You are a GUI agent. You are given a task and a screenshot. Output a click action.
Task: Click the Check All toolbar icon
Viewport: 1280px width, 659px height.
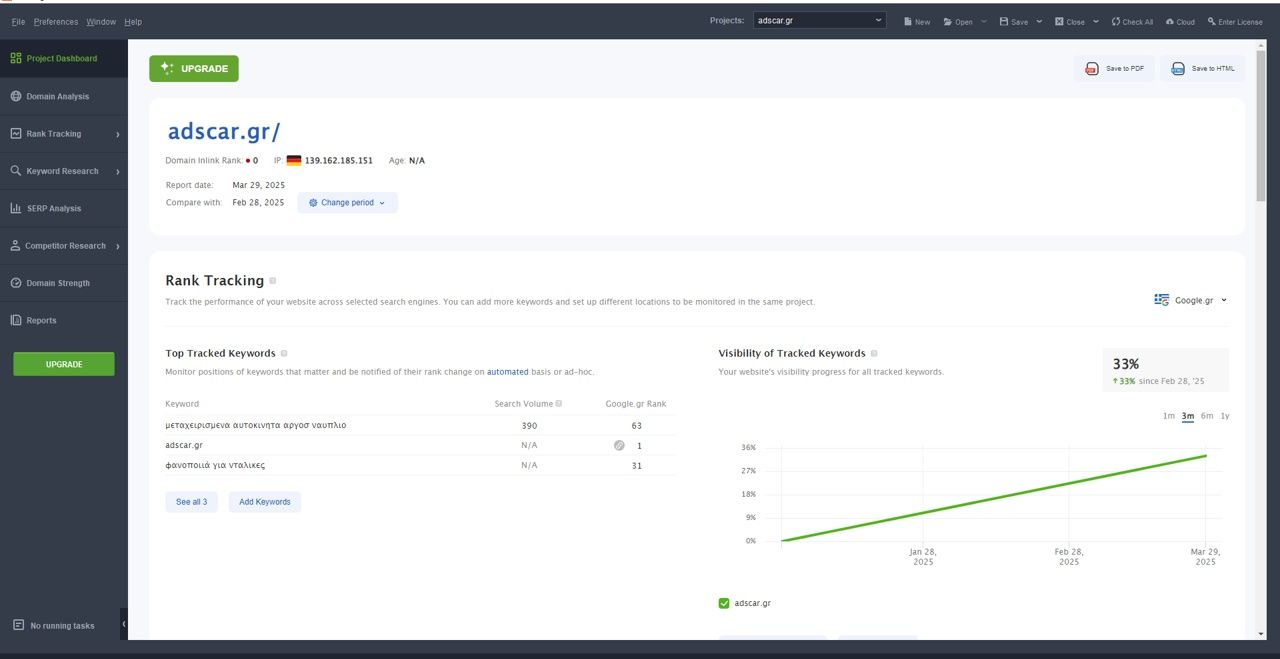point(1115,21)
